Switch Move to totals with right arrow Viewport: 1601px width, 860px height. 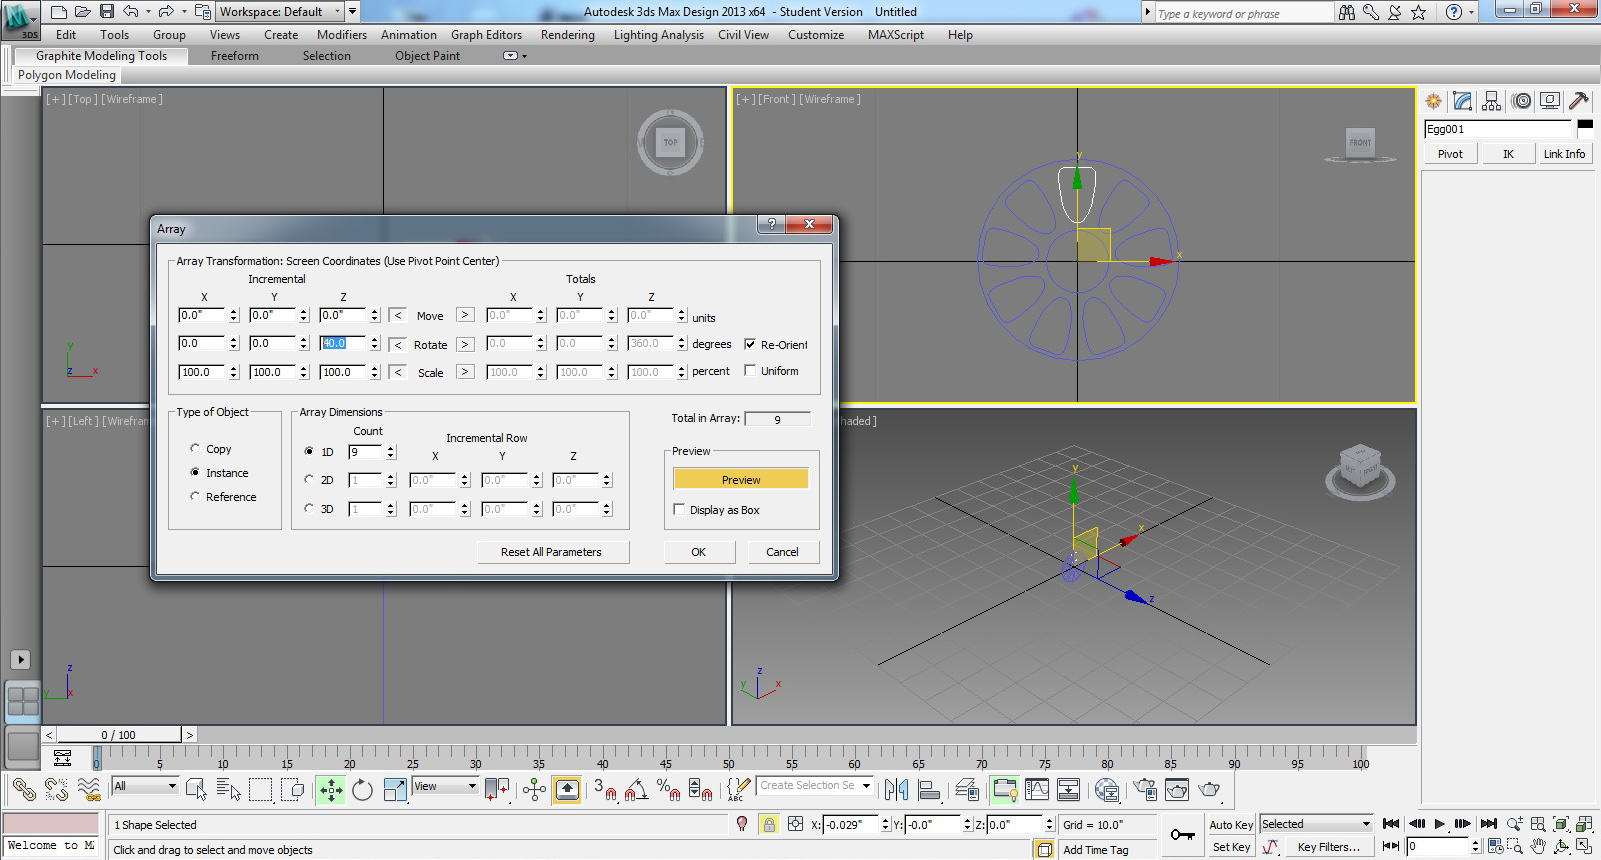click(465, 315)
